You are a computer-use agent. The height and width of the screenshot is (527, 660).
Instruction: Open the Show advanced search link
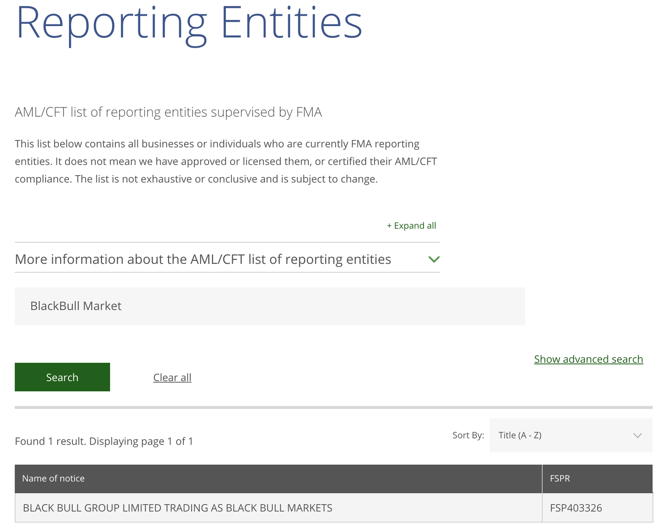(x=588, y=359)
